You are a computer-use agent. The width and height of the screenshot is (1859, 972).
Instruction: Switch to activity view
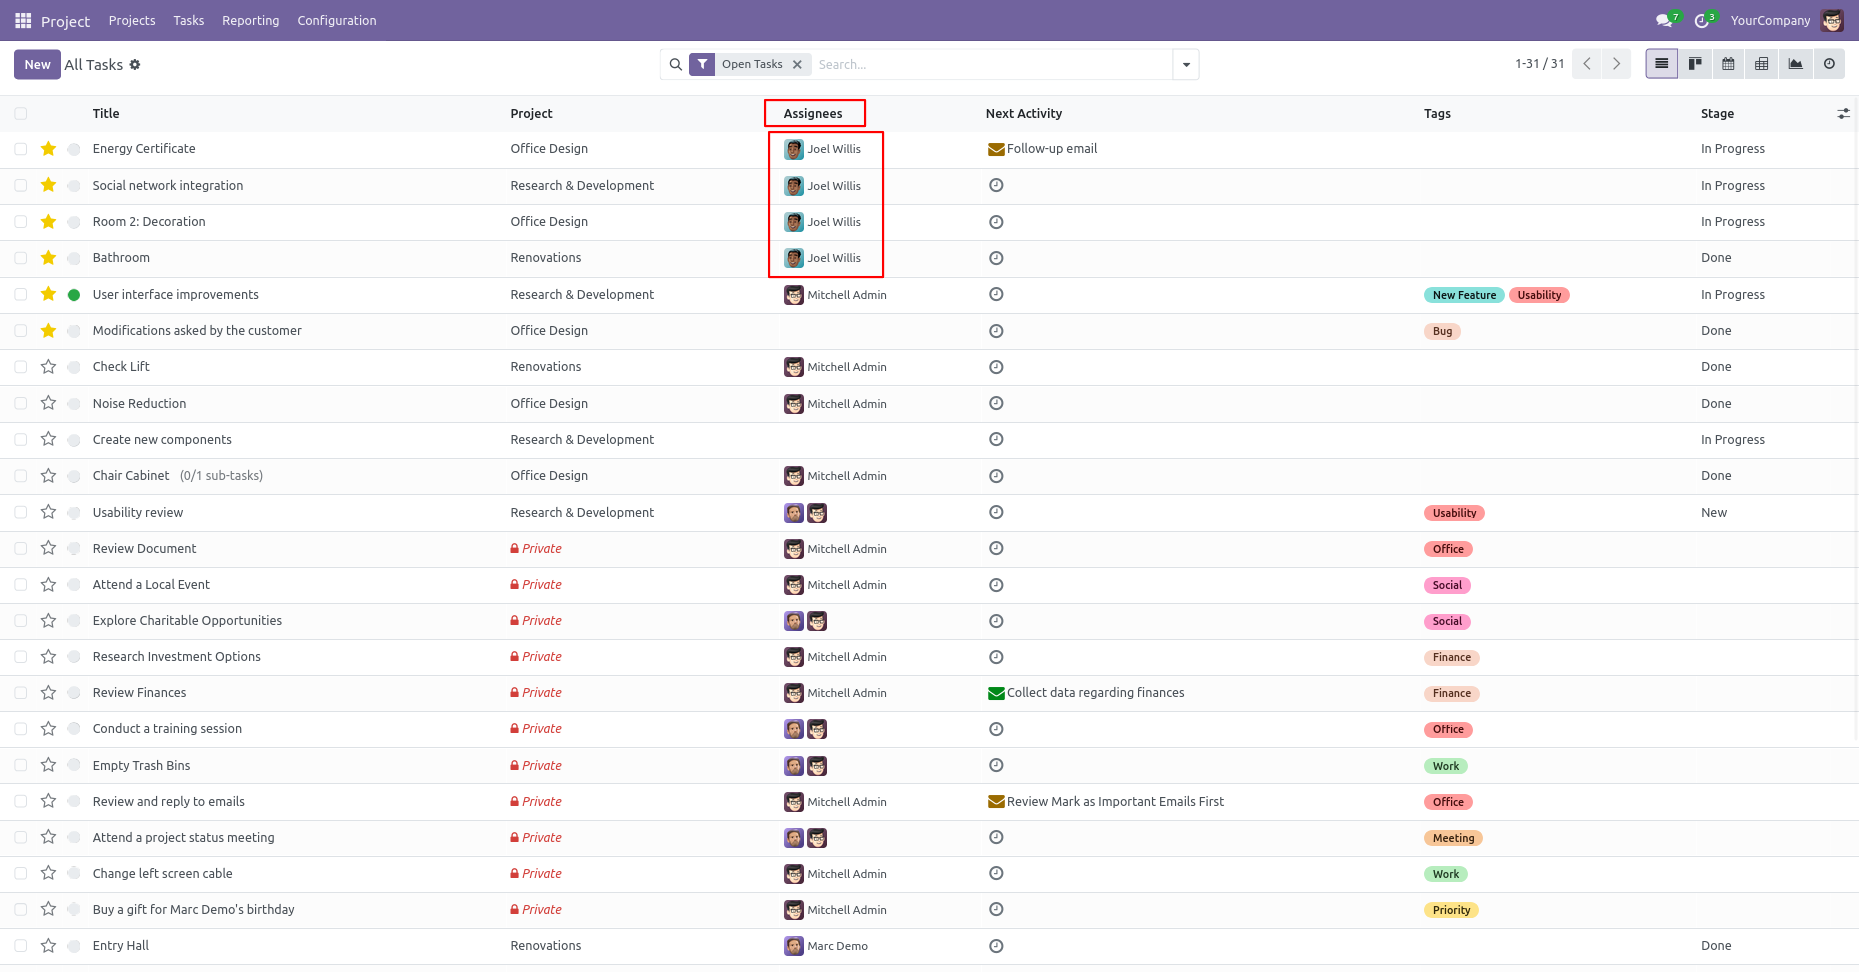1829,64
